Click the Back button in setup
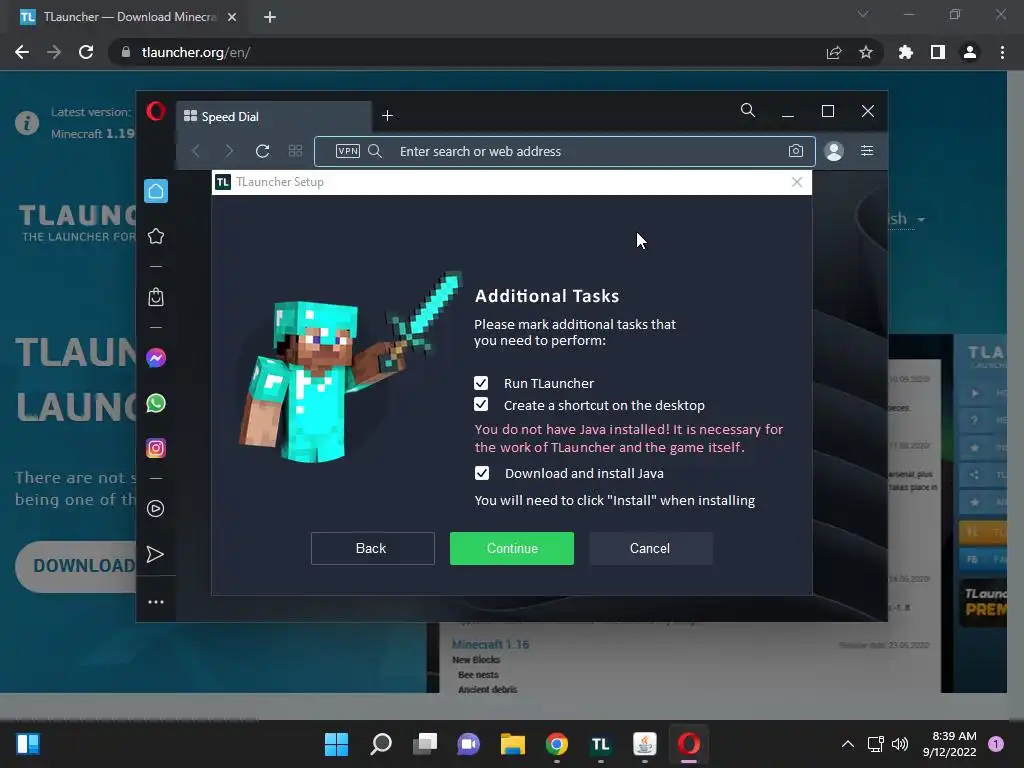This screenshot has width=1024, height=768. [372, 548]
